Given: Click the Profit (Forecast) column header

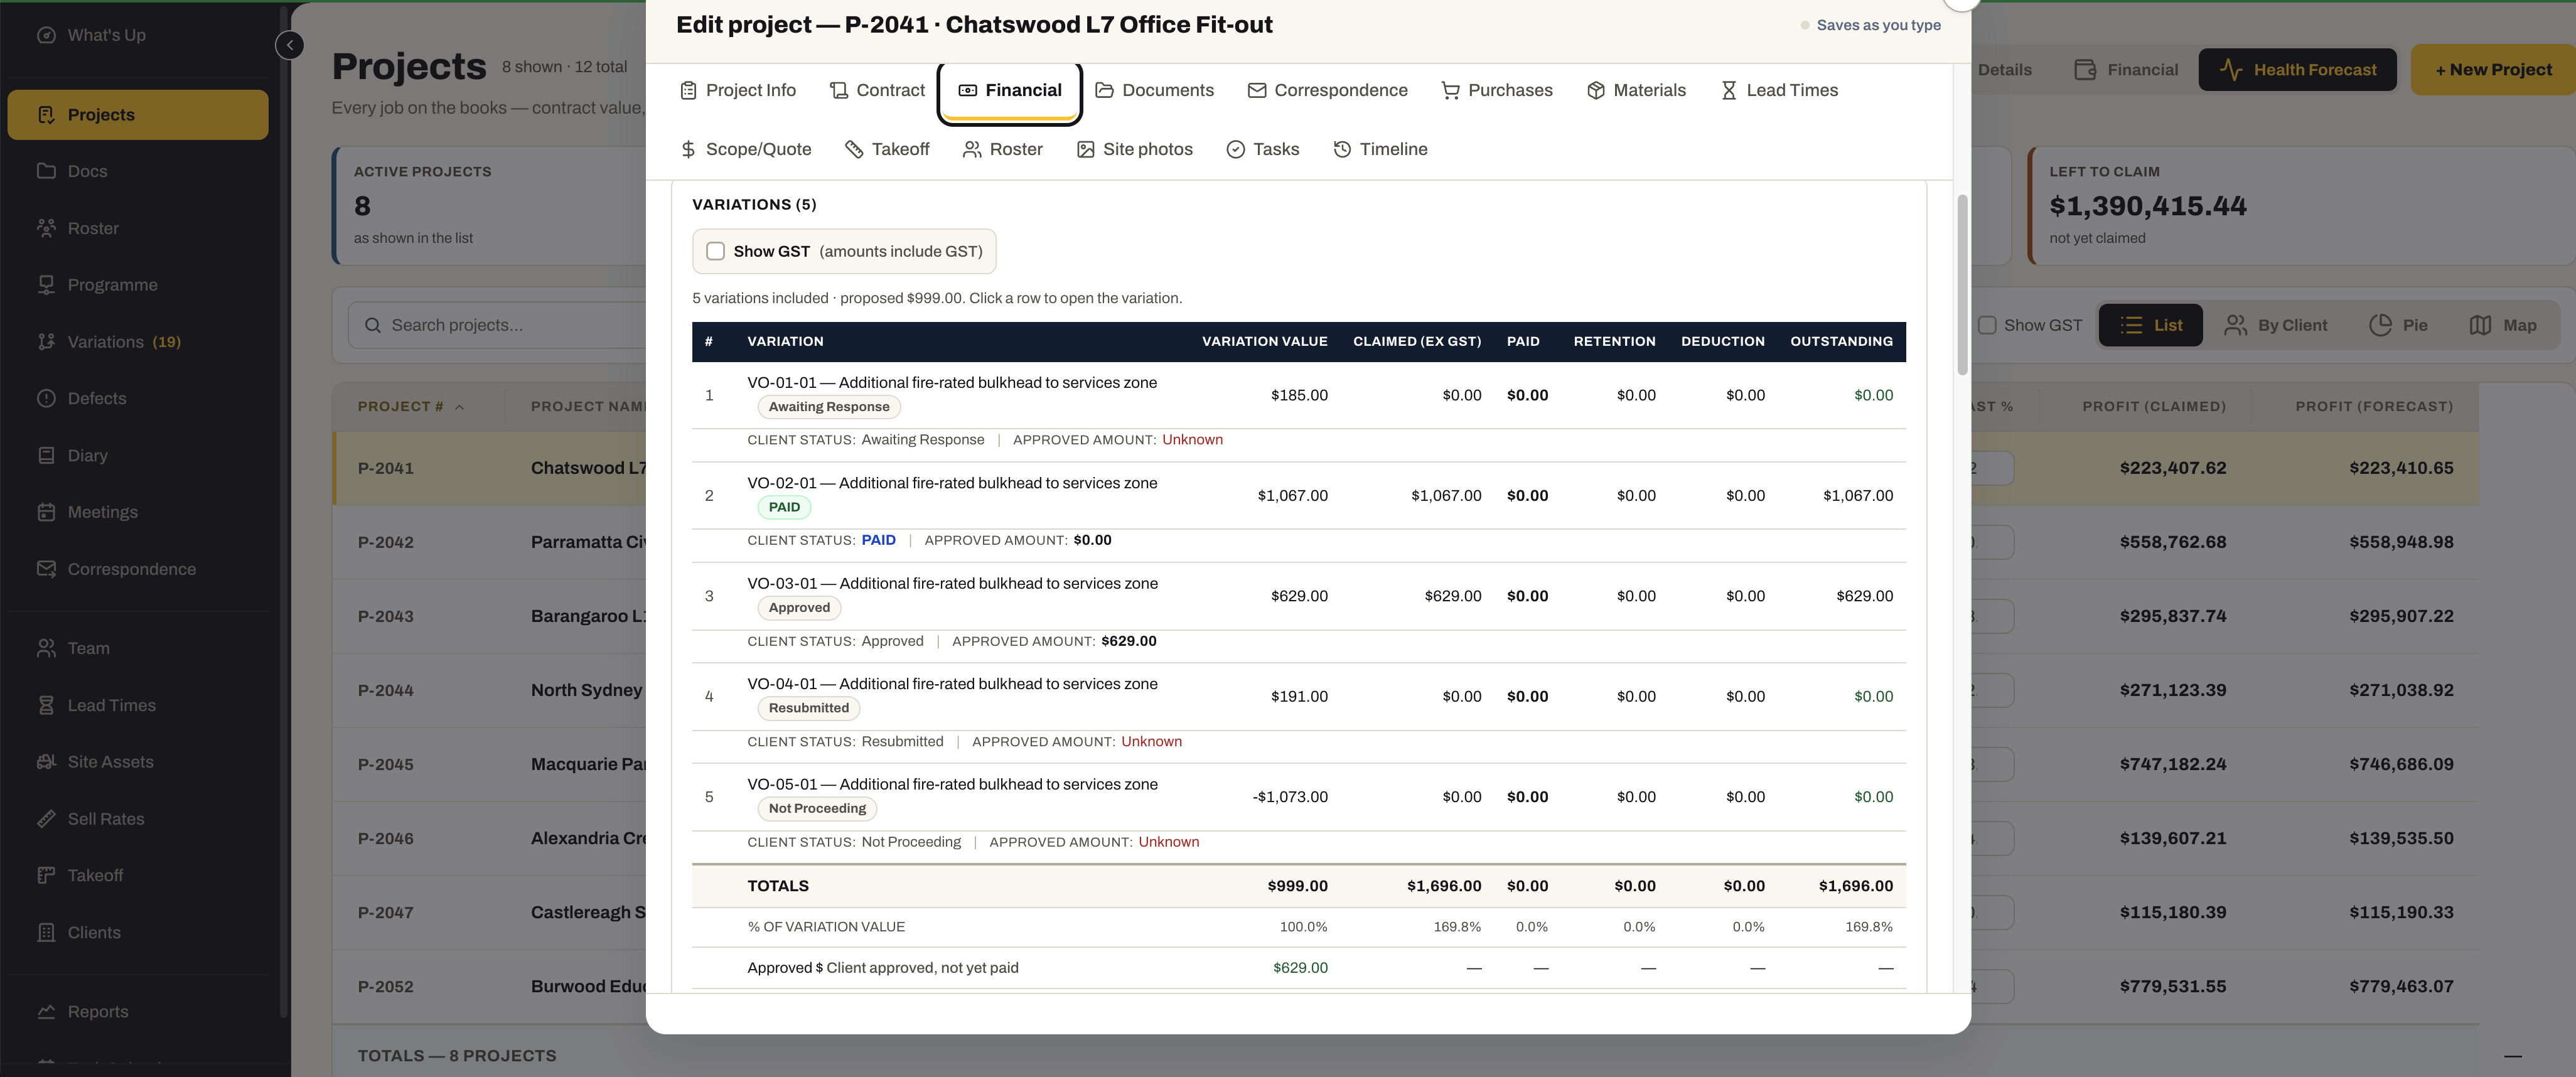Looking at the screenshot, I should pos(2374,407).
